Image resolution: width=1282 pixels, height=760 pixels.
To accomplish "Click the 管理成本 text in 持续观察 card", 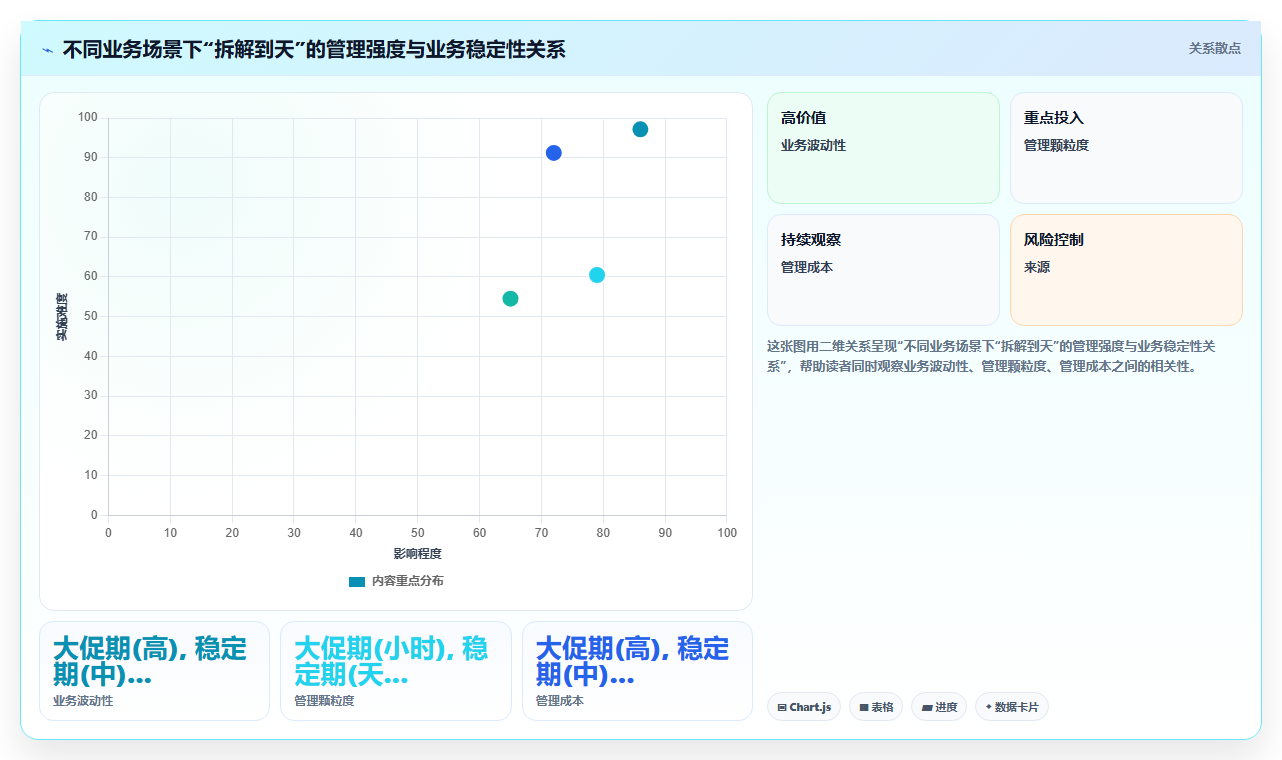I will tap(807, 267).
